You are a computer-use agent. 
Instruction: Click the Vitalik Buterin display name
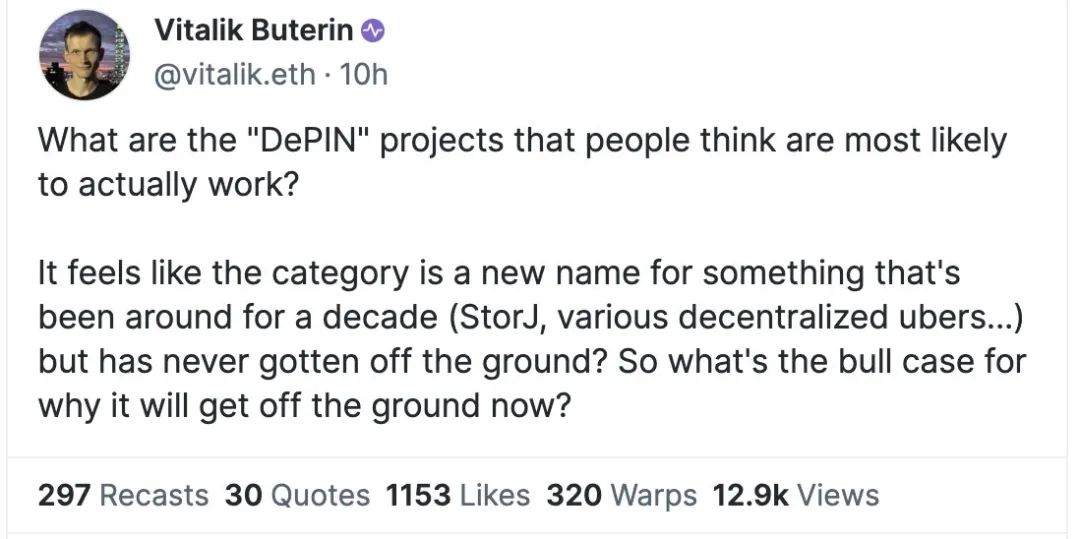[x=254, y=32]
